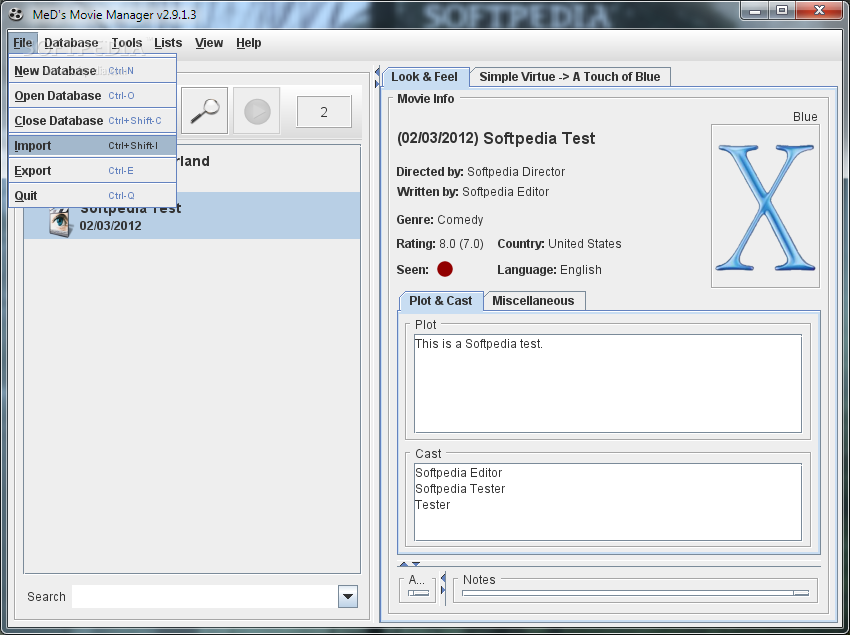This screenshot has width=850, height=635.
Task: Click the up arrow above the Notes section
Action: point(403,564)
